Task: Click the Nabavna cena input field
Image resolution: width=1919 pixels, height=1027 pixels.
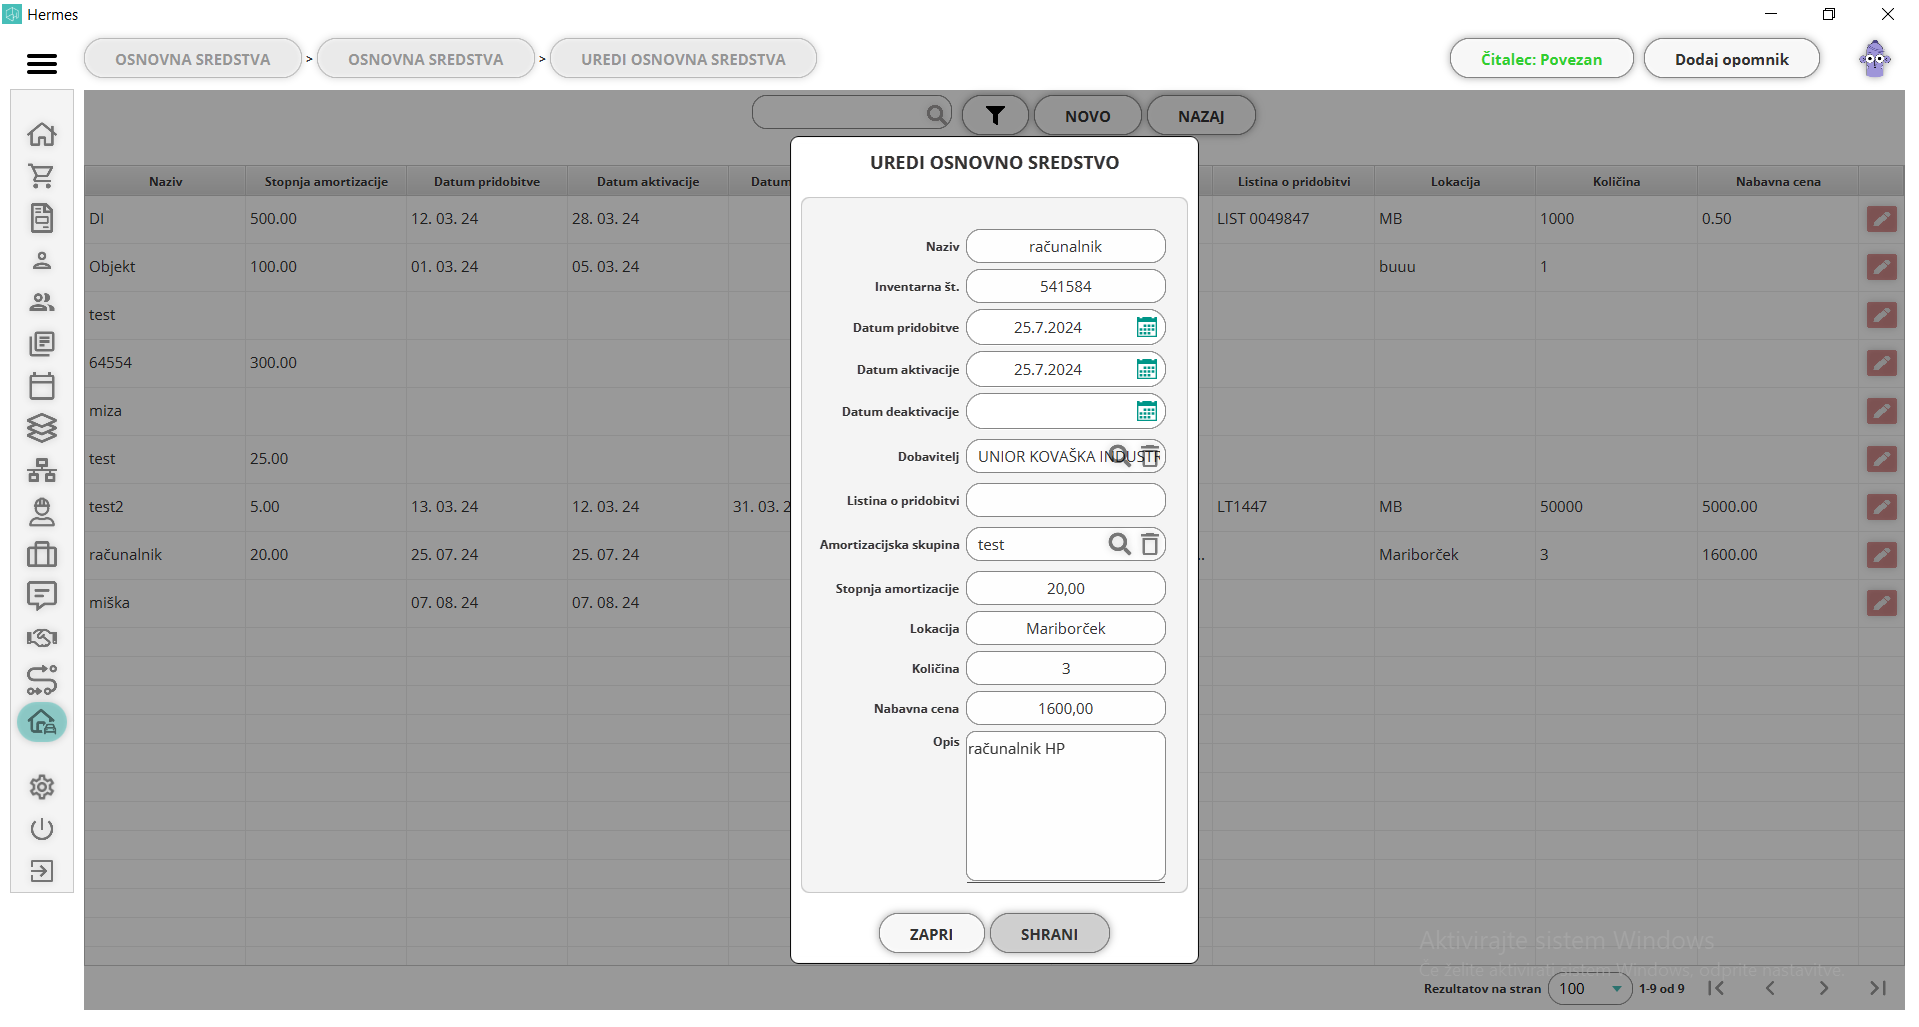Action: pos(1066,708)
